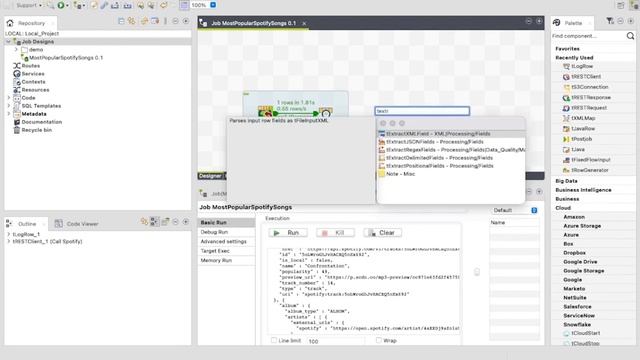Click the Recycle bin icon
The height and width of the screenshot is (360, 640).
17,130
